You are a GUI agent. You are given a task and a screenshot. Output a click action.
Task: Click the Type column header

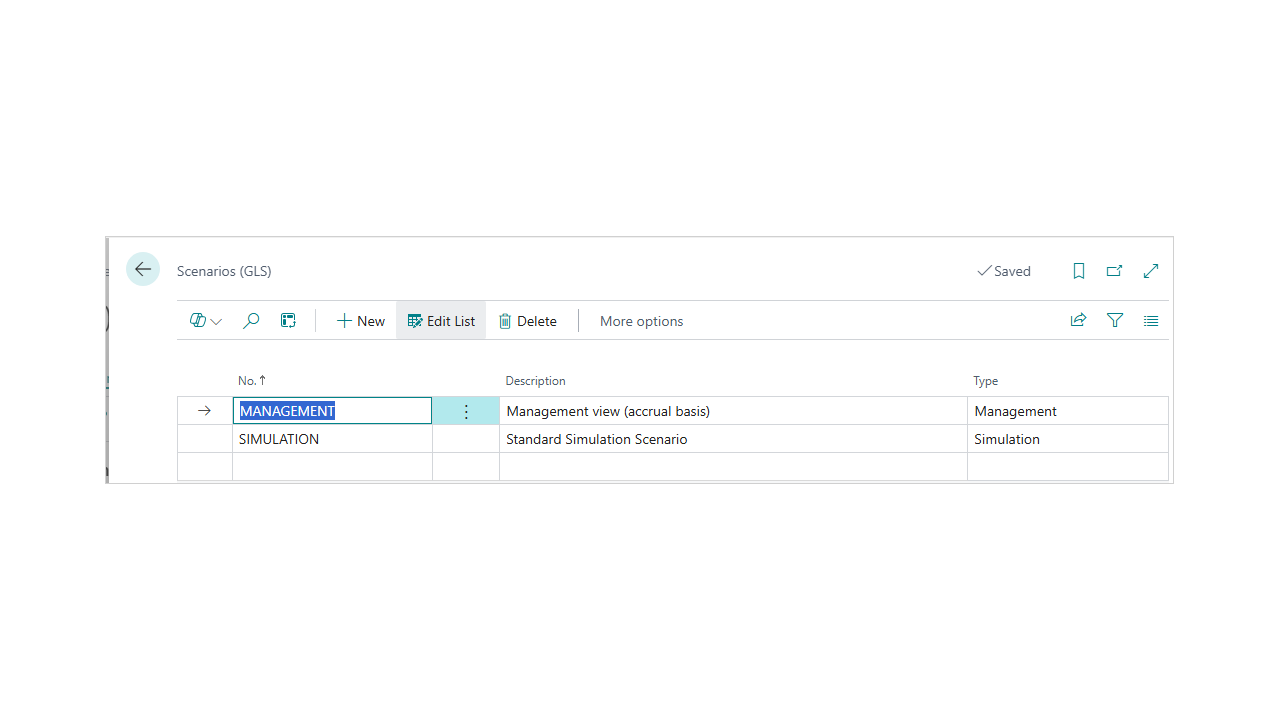tap(985, 381)
